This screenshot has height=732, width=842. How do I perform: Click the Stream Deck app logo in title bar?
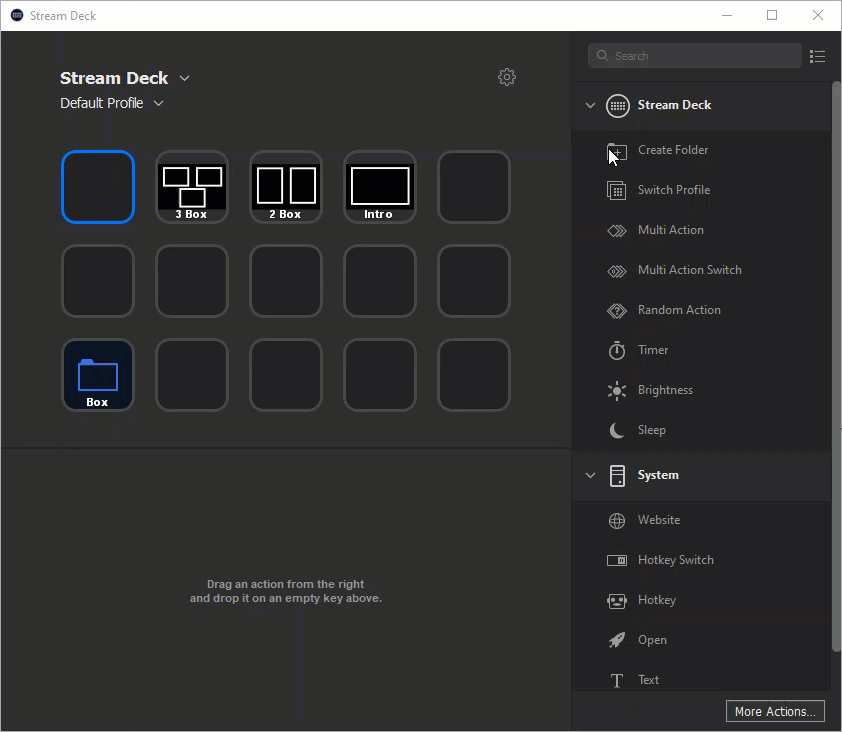pyautogui.click(x=17, y=15)
